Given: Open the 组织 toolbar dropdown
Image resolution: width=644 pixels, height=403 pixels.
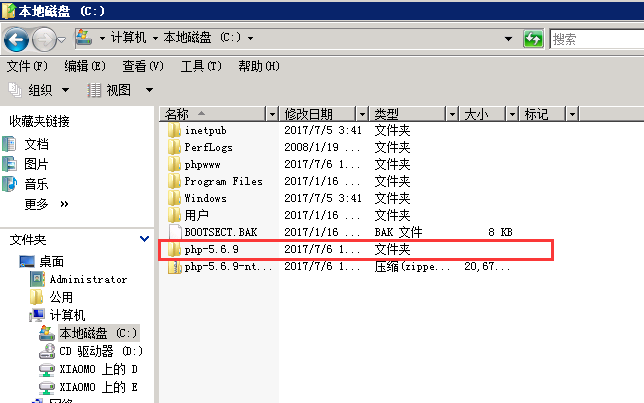Looking at the screenshot, I should pos(39,90).
